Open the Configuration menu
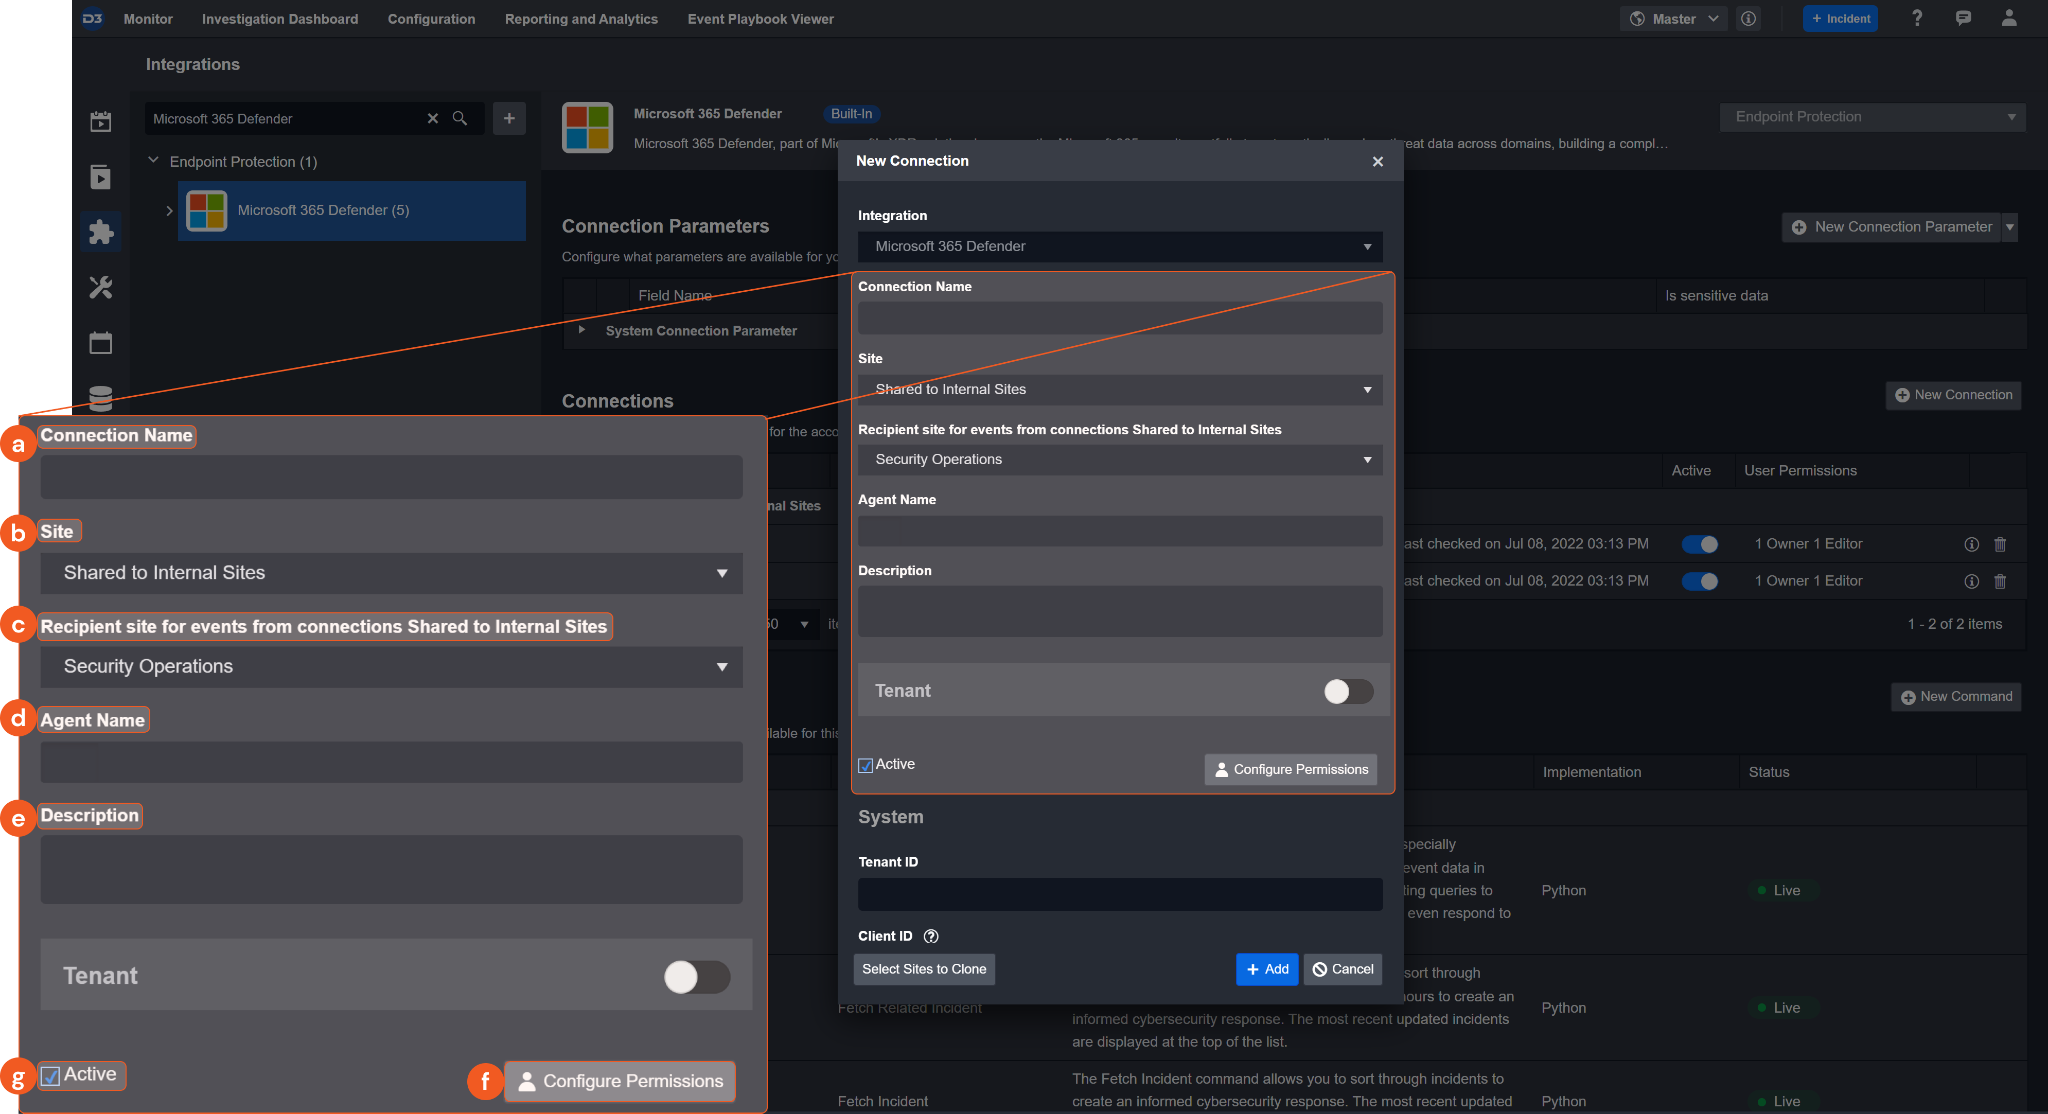2048x1114 pixels. click(431, 18)
